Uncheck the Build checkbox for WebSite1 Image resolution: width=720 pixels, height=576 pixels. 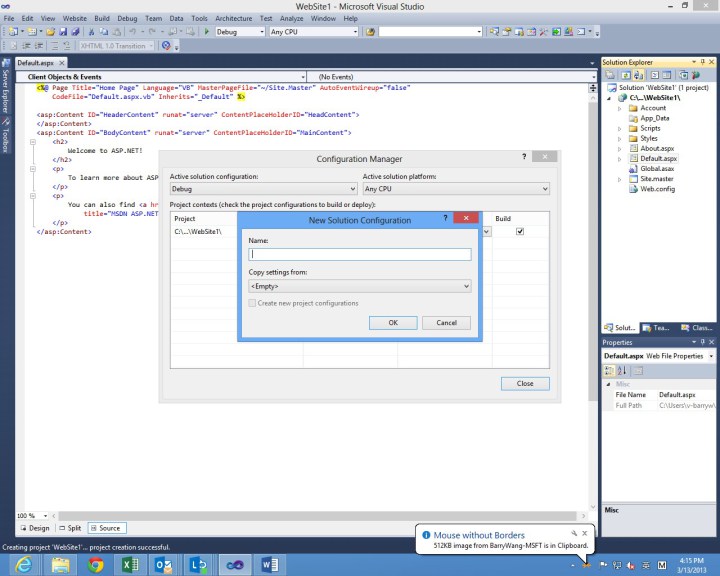click(519, 231)
